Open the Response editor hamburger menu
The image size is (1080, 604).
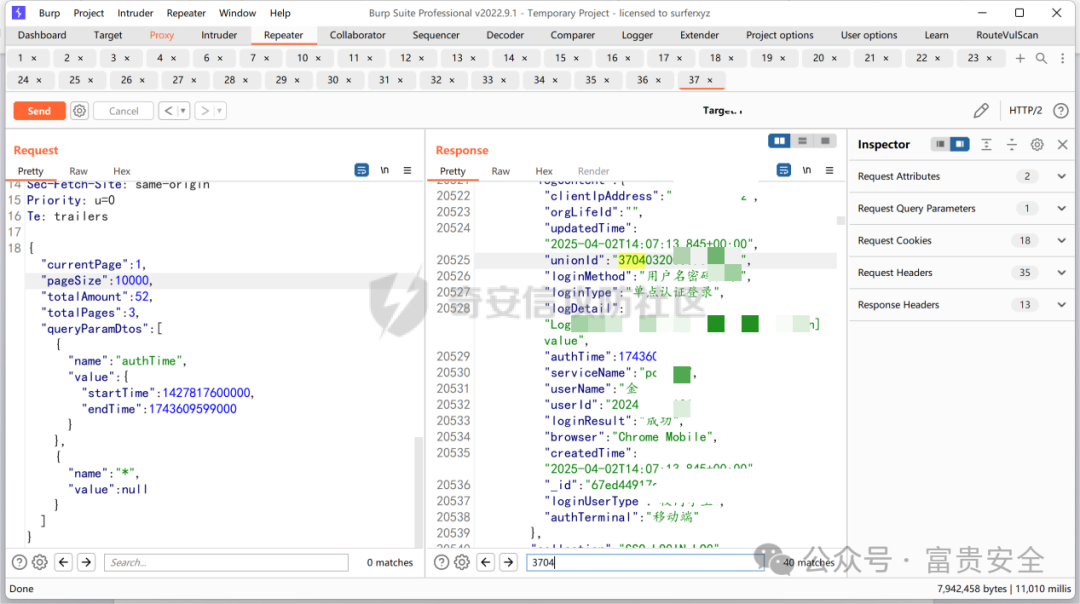tap(829, 170)
